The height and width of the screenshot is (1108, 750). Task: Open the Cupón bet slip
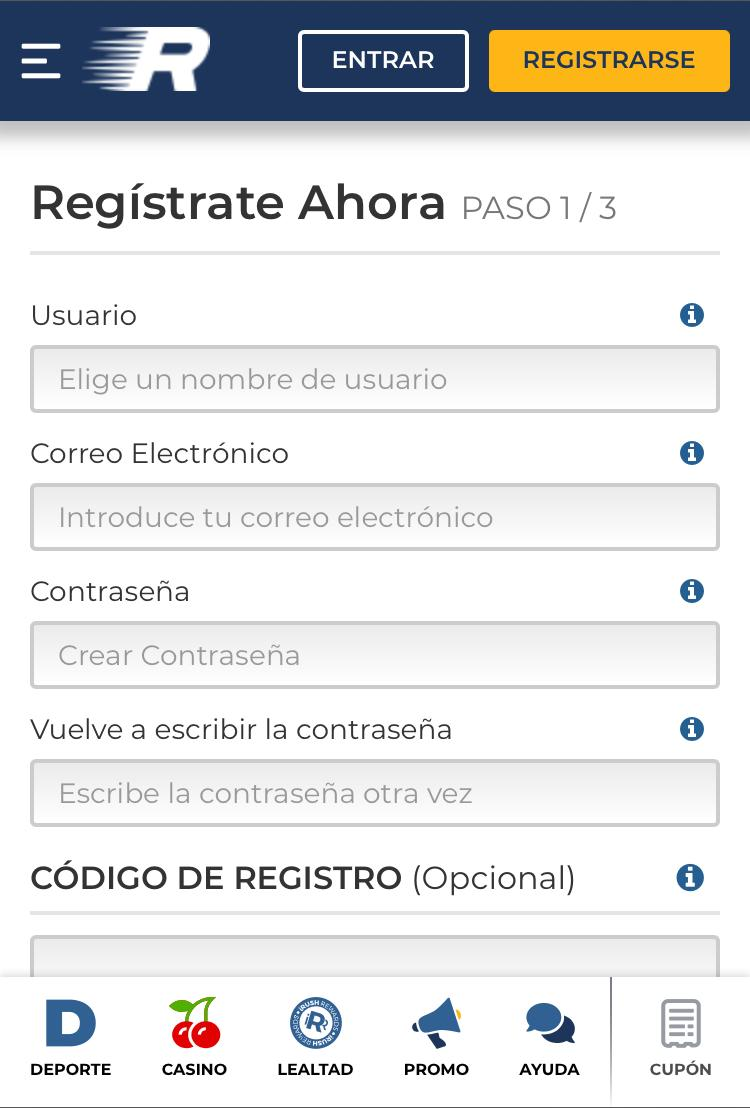680,1038
